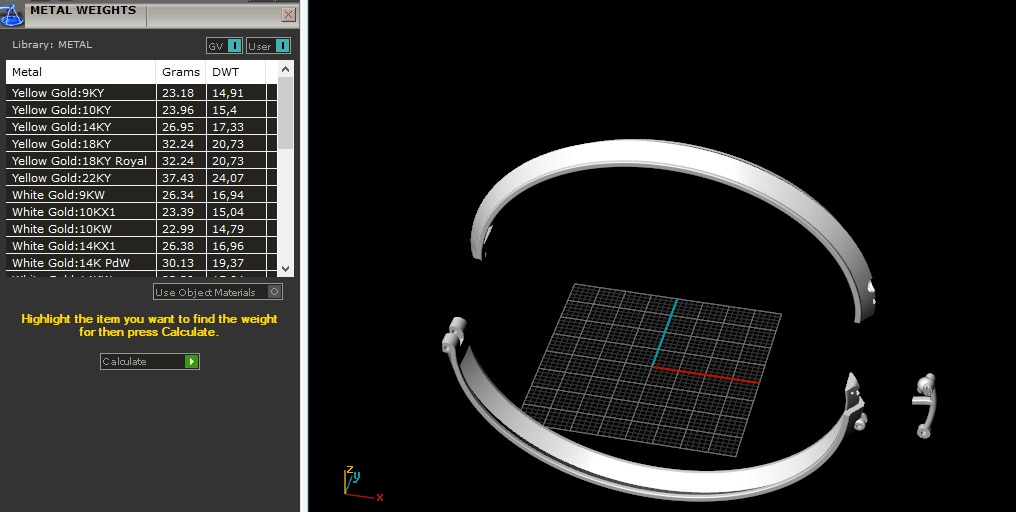Image resolution: width=1016 pixels, height=512 pixels.
Task: Click the 24,07 DWT value
Action: (x=228, y=178)
